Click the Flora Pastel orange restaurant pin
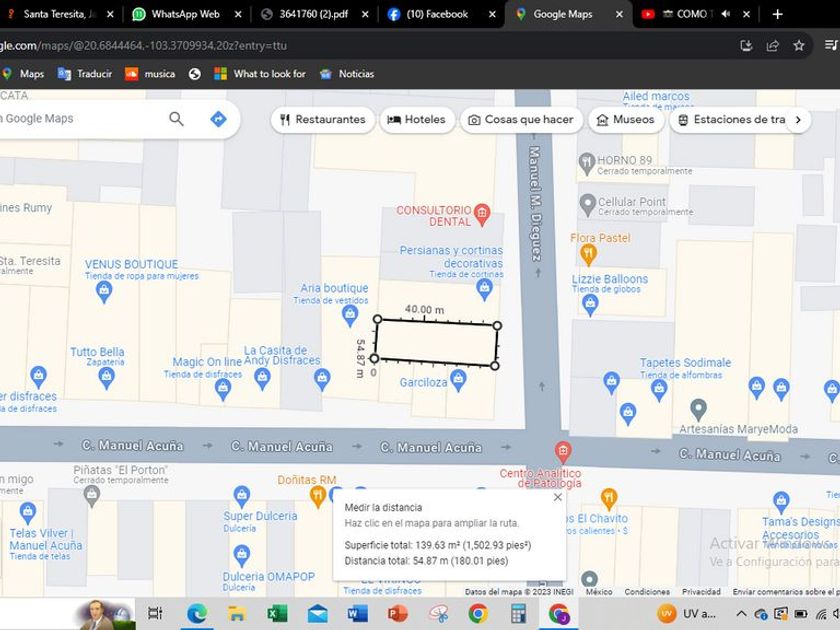Viewport: 840px width, 630px height. pos(588,255)
